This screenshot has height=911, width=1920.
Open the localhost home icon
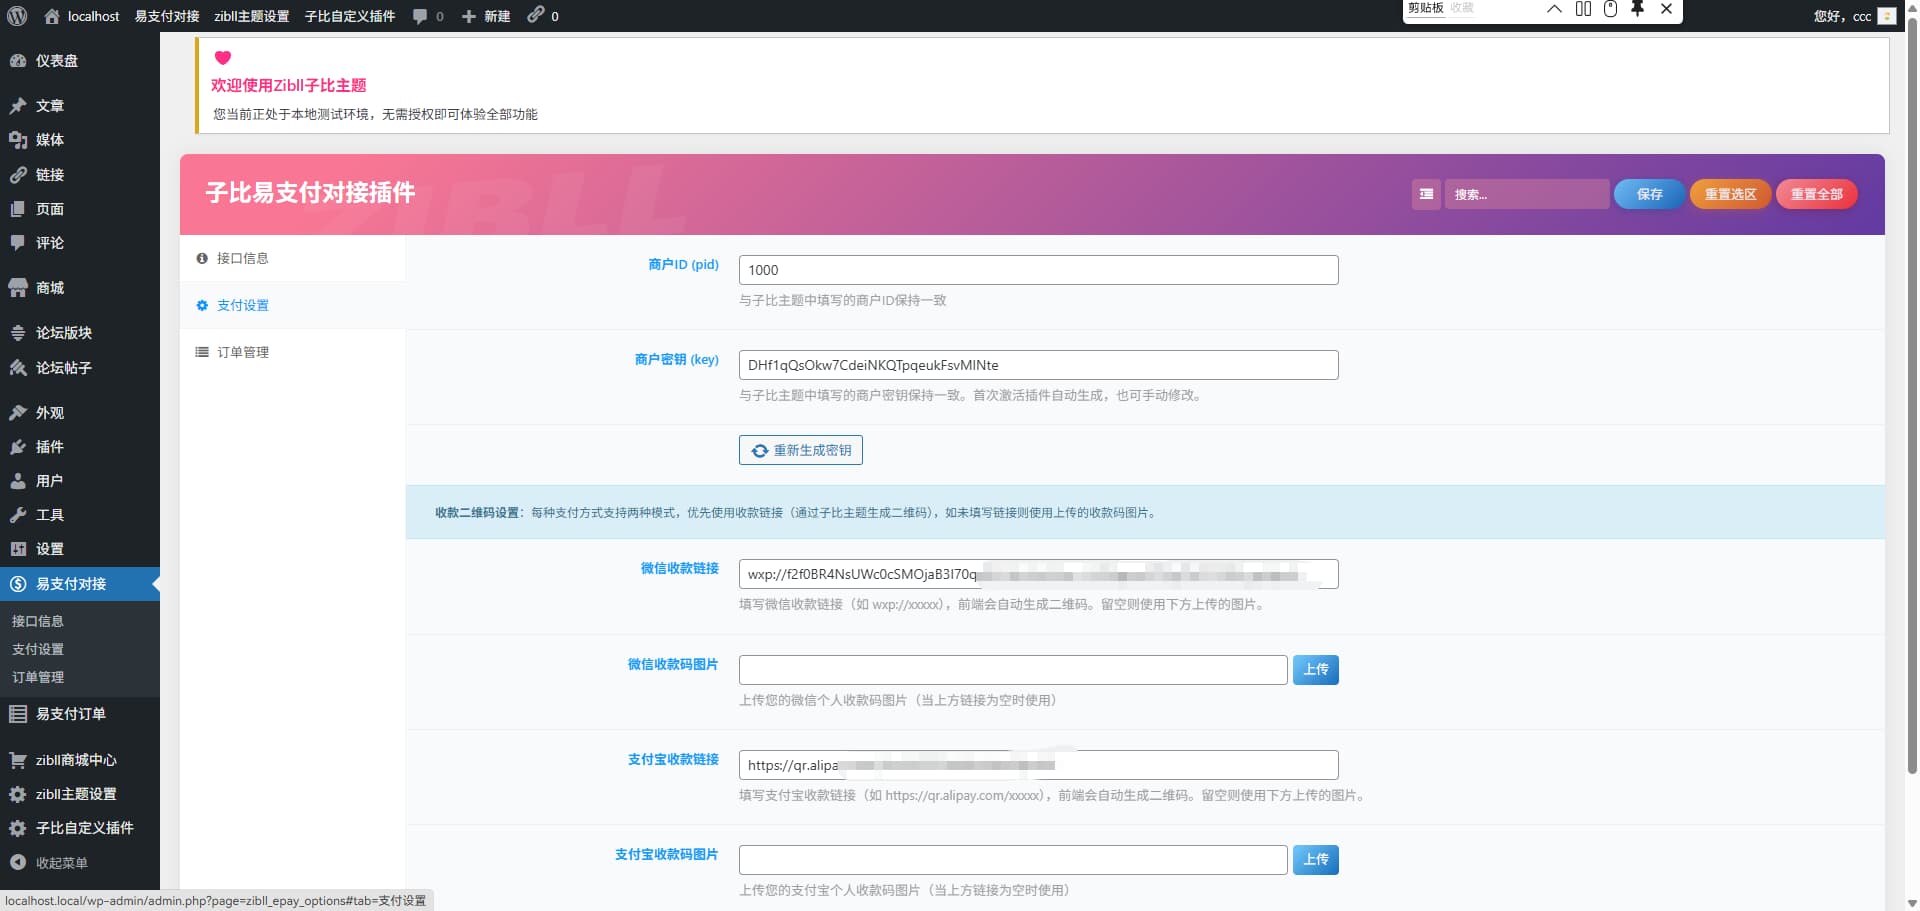pyautogui.click(x=52, y=16)
